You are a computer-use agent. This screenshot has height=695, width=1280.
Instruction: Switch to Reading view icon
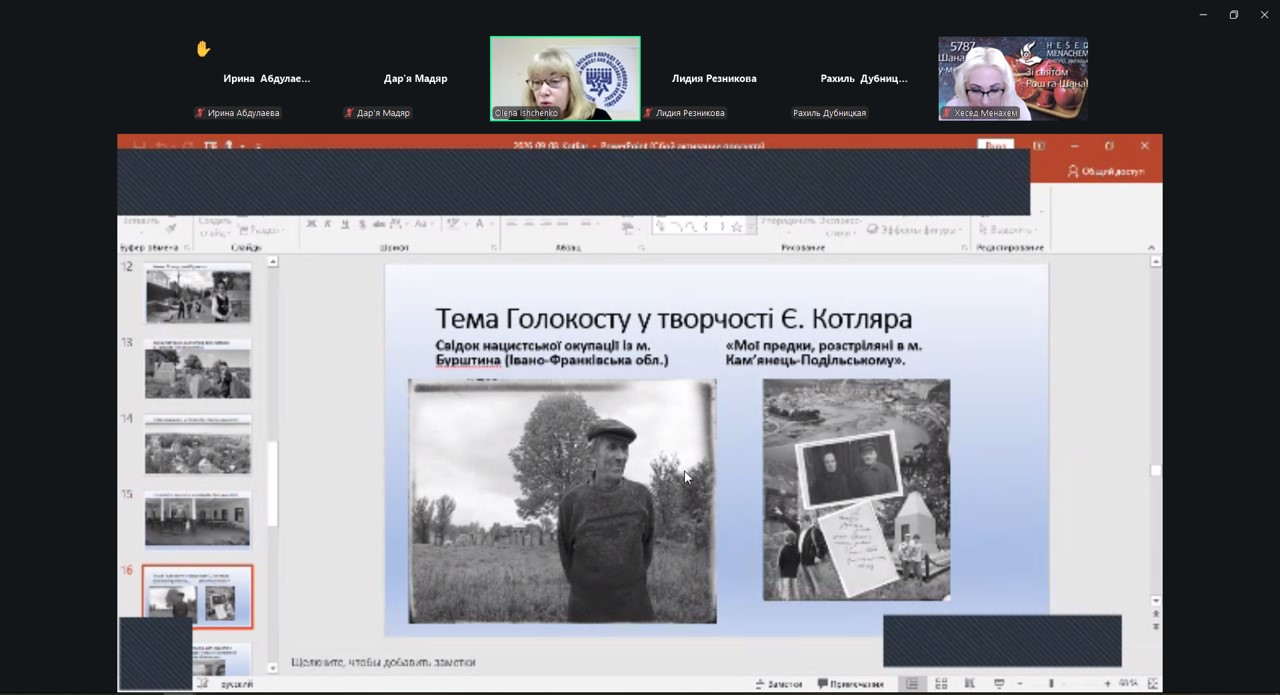(x=970, y=684)
